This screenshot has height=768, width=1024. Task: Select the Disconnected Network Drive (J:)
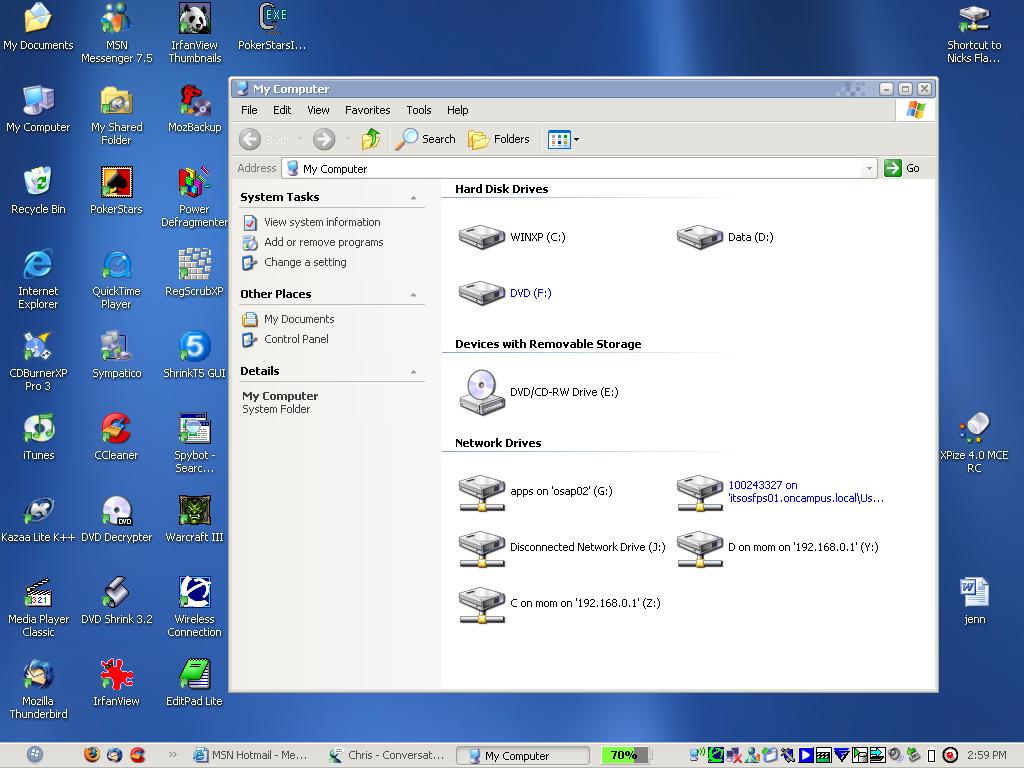pos(562,547)
